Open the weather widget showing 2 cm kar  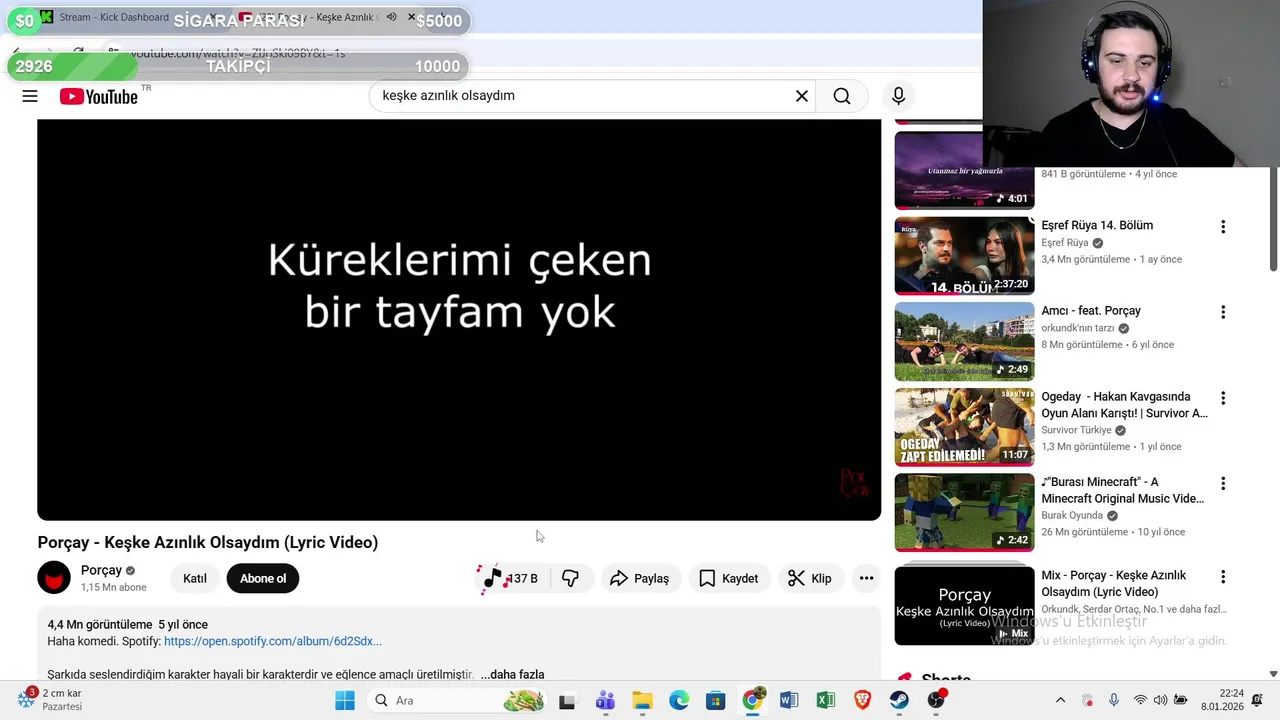50,699
